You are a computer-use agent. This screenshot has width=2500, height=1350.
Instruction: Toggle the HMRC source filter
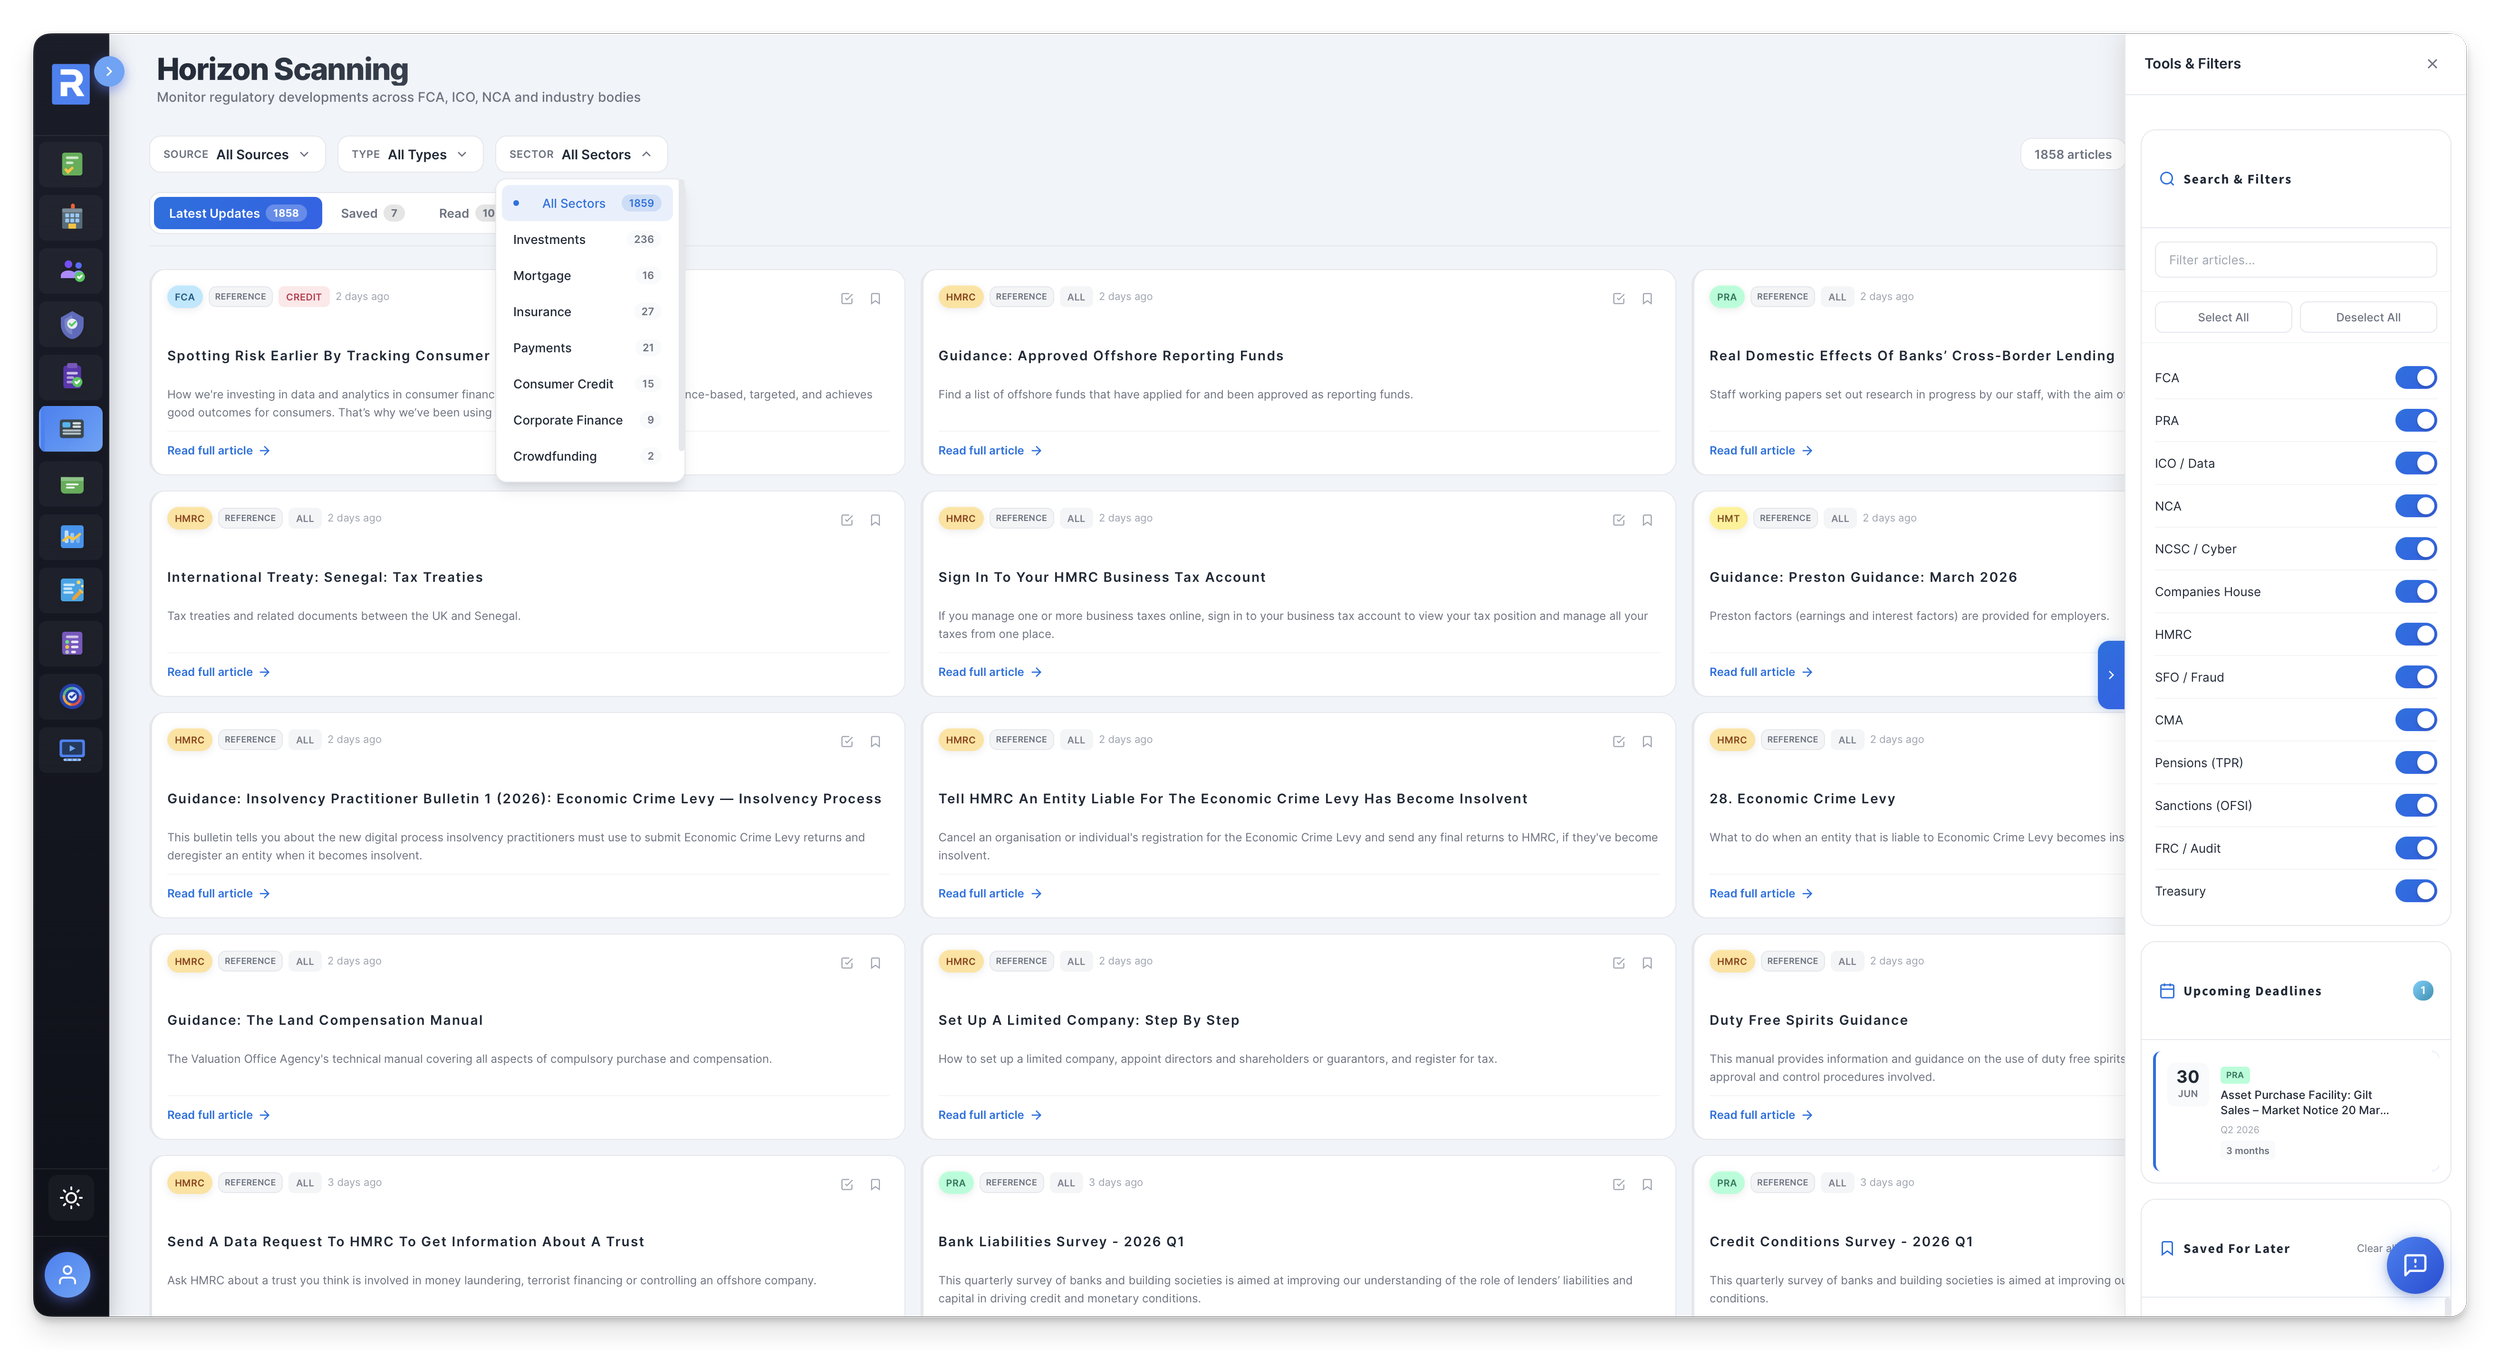[x=2415, y=634]
